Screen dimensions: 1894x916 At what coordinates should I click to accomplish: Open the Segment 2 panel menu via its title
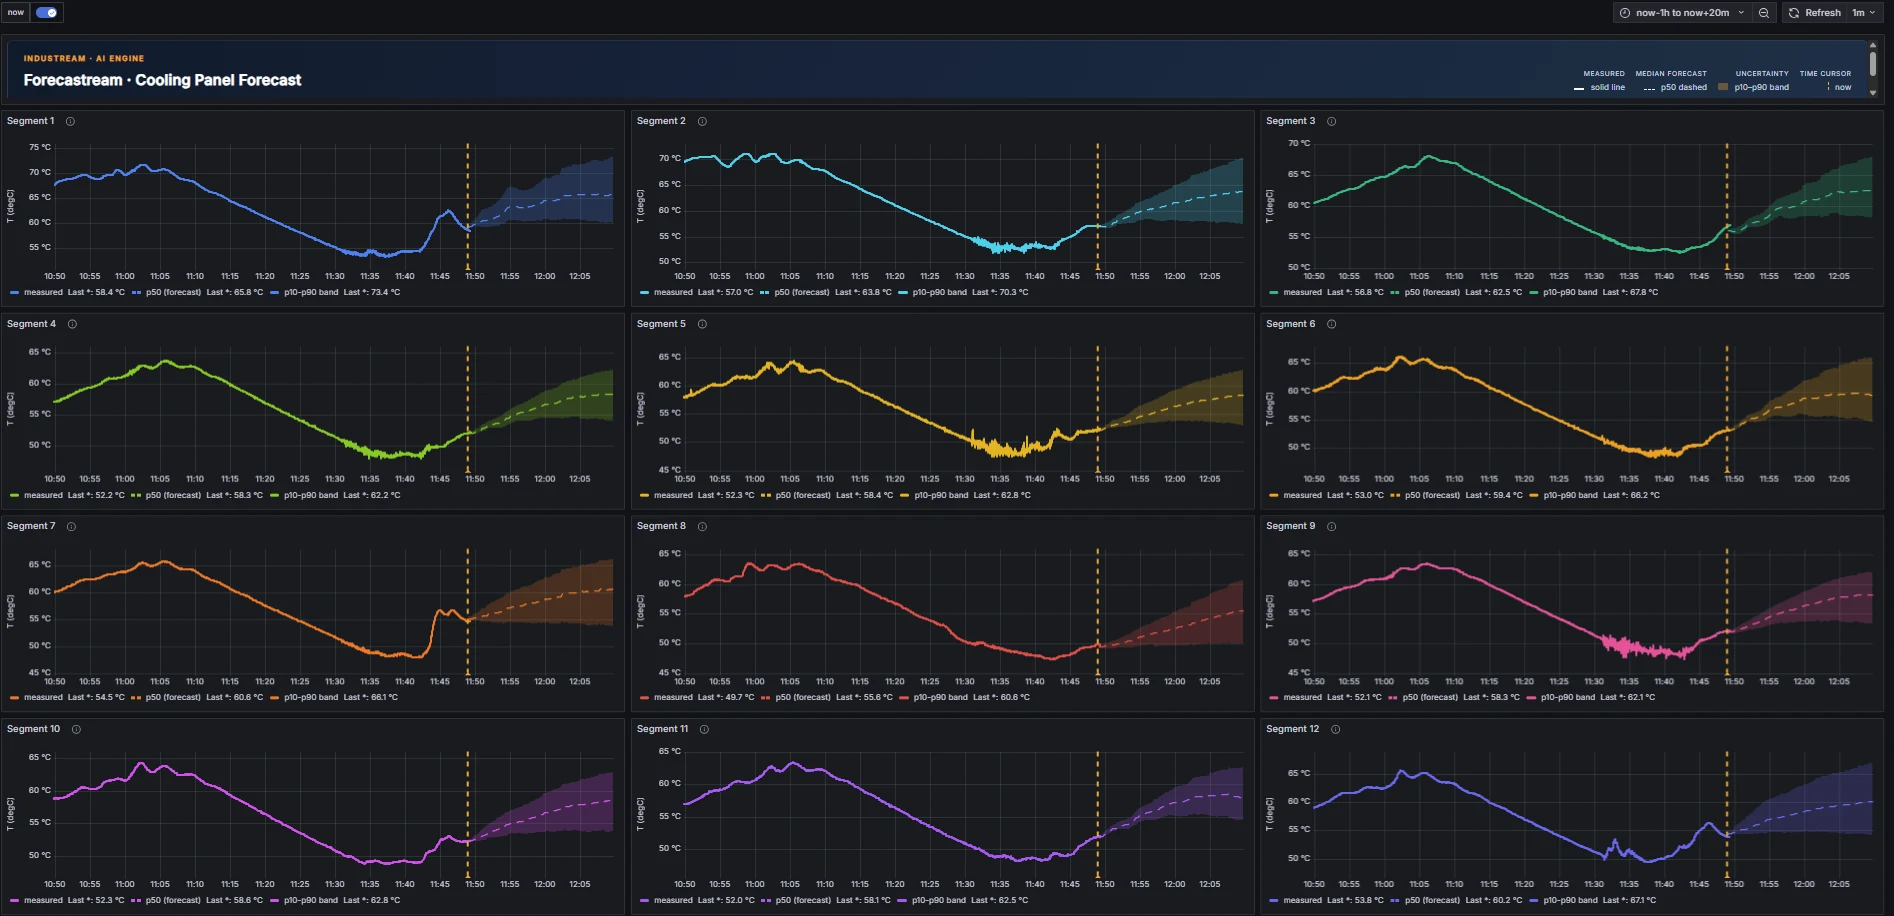[x=661, y=120]
